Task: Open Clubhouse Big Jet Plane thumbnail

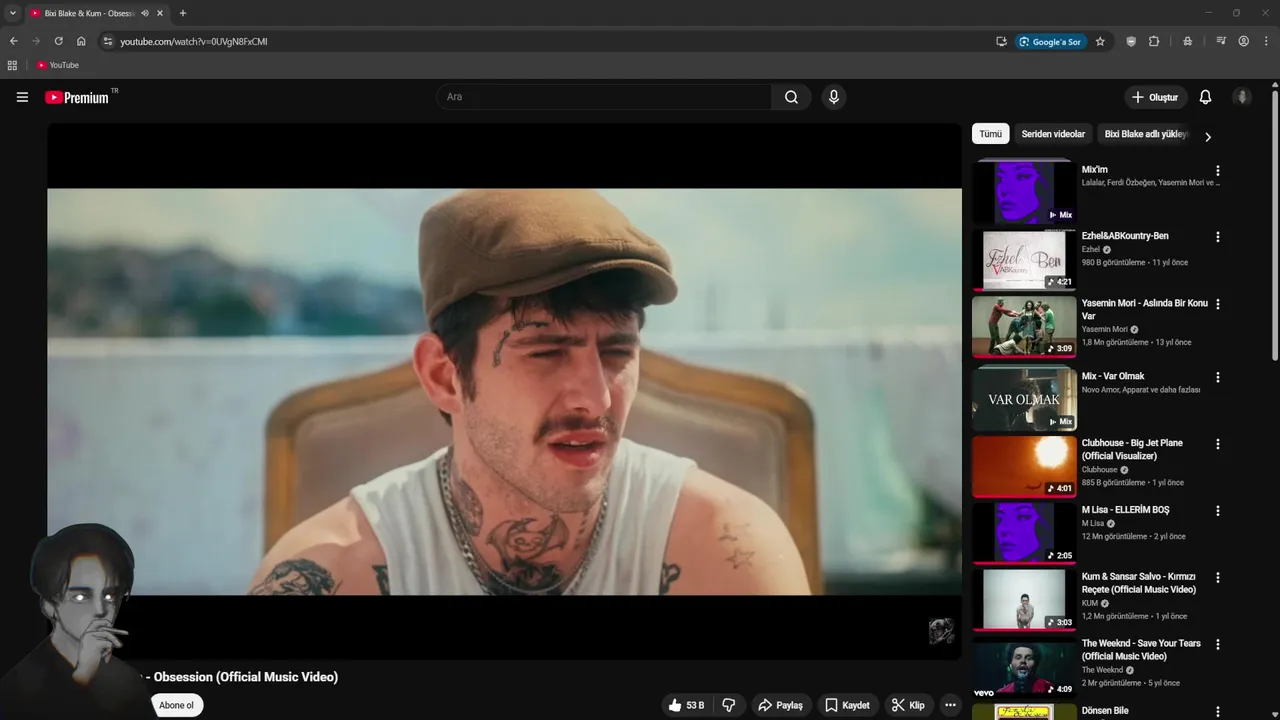Action: coord(1024,466)
